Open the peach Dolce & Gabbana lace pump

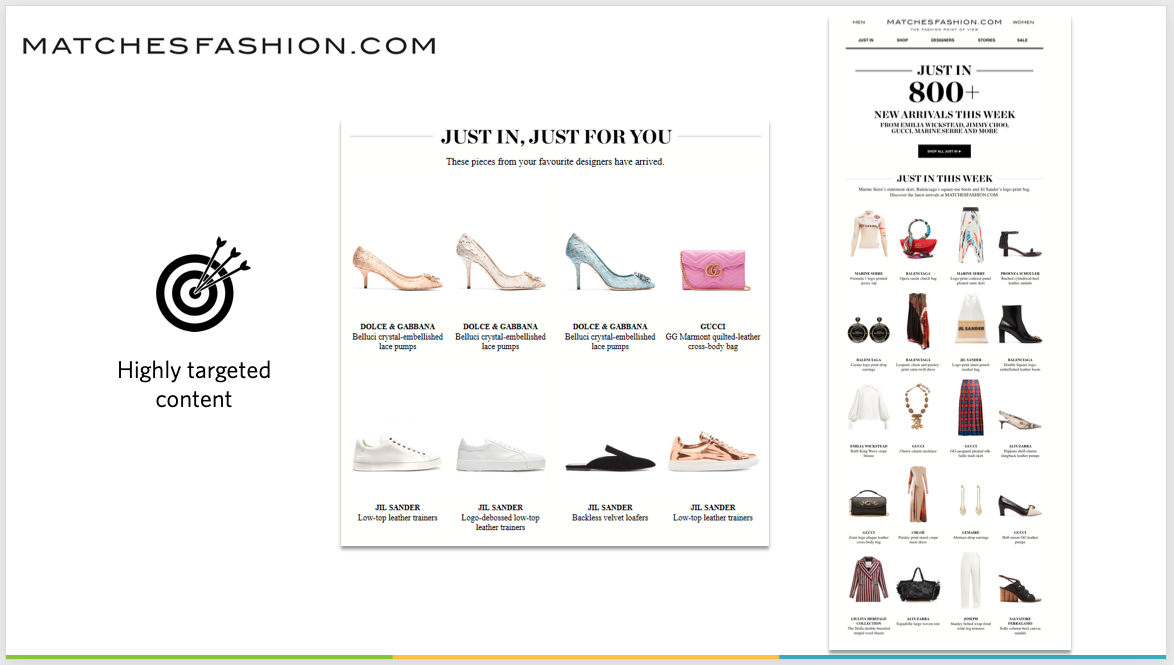[397, 267]
